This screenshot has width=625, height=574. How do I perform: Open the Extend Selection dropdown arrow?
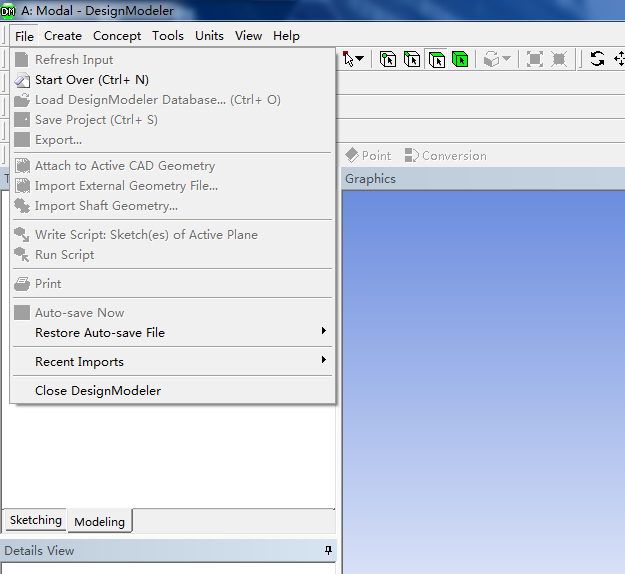pos(507,59)
